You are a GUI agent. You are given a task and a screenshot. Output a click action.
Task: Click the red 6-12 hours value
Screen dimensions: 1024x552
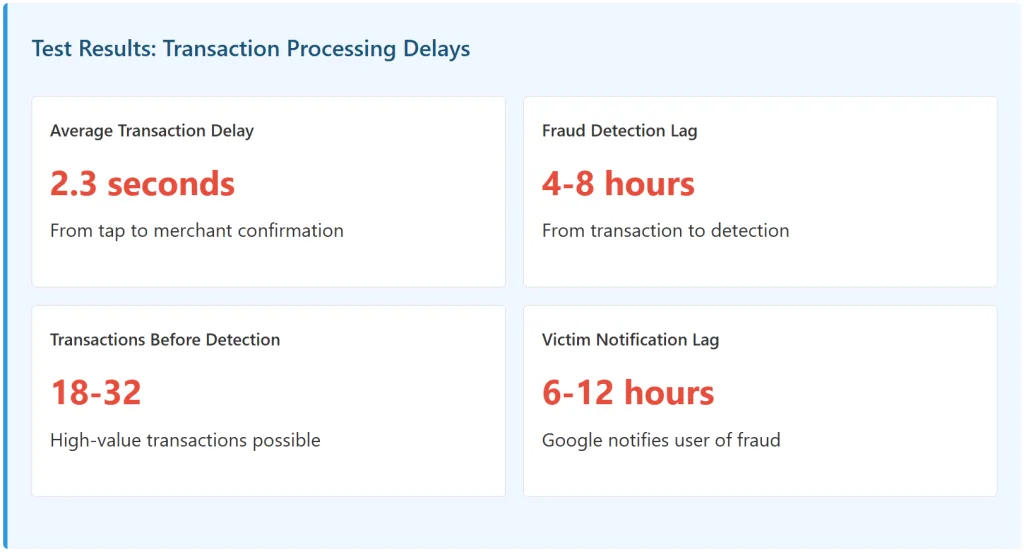(628, 393)
